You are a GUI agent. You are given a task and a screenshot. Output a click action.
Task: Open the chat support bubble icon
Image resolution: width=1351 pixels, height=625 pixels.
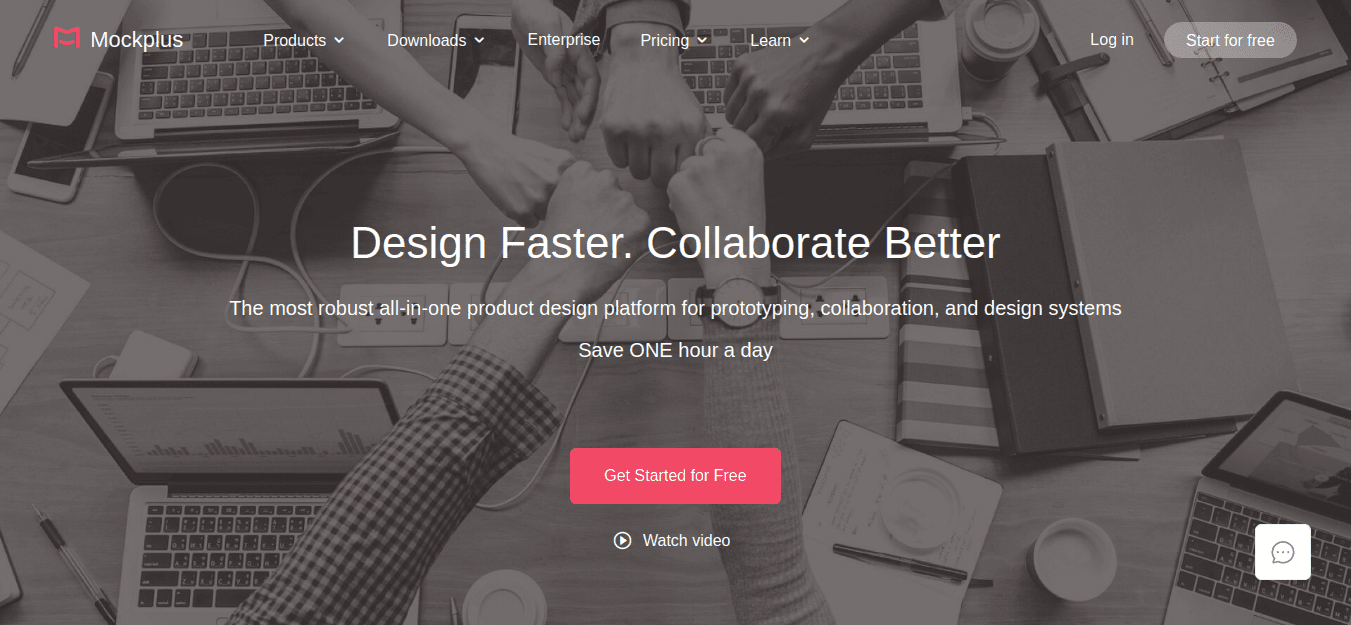point(1283,552)
